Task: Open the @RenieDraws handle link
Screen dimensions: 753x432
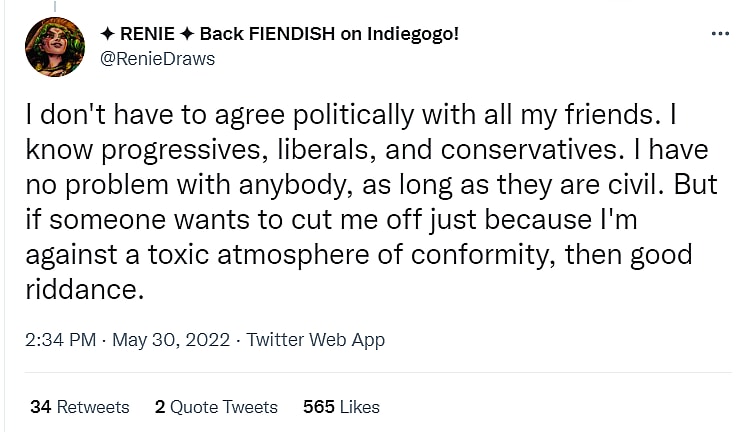Action: point(157,59)
